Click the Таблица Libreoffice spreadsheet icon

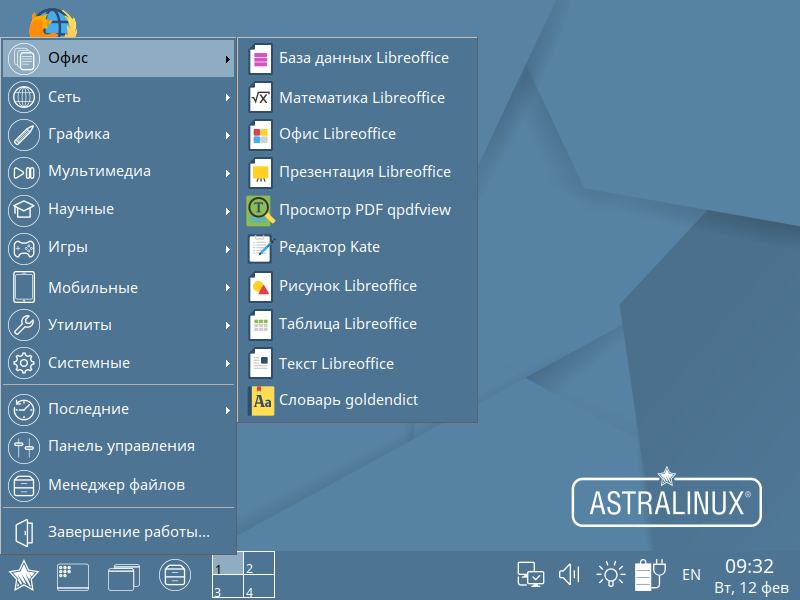pos(260,324)
